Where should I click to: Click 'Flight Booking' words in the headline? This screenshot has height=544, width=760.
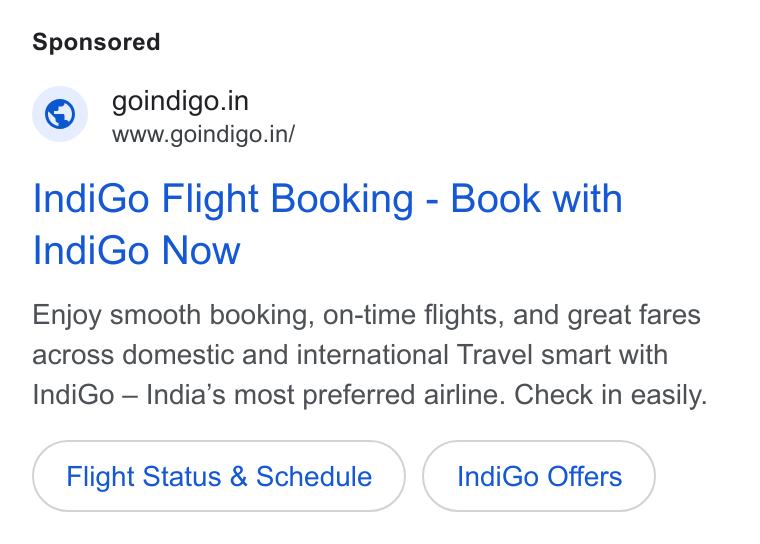287,198
